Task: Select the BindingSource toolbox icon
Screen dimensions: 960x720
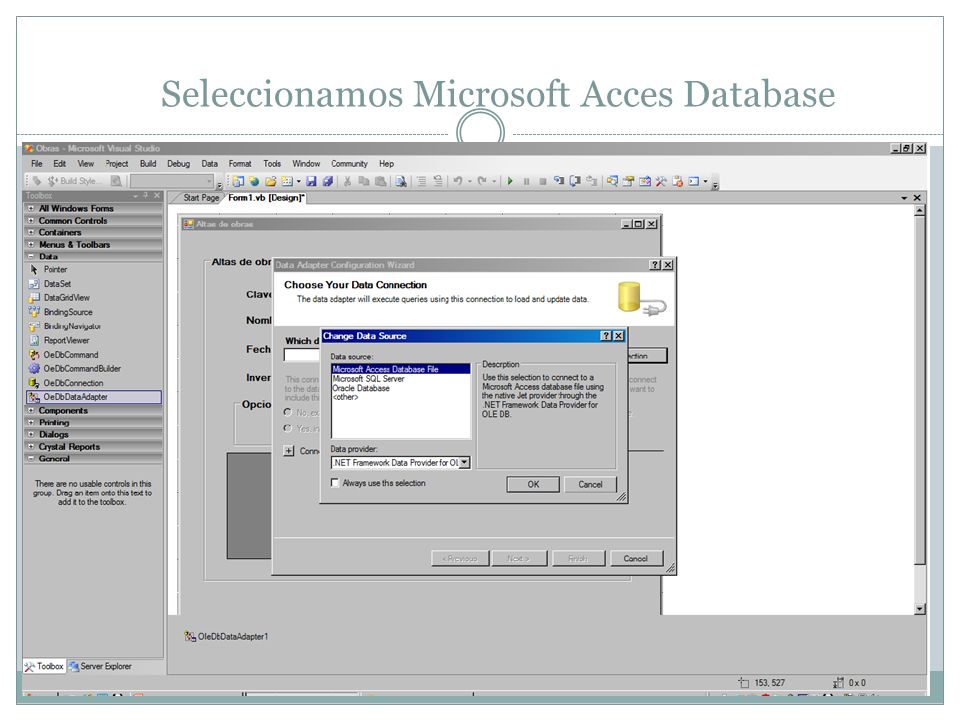Action: [x=34, y=312]
